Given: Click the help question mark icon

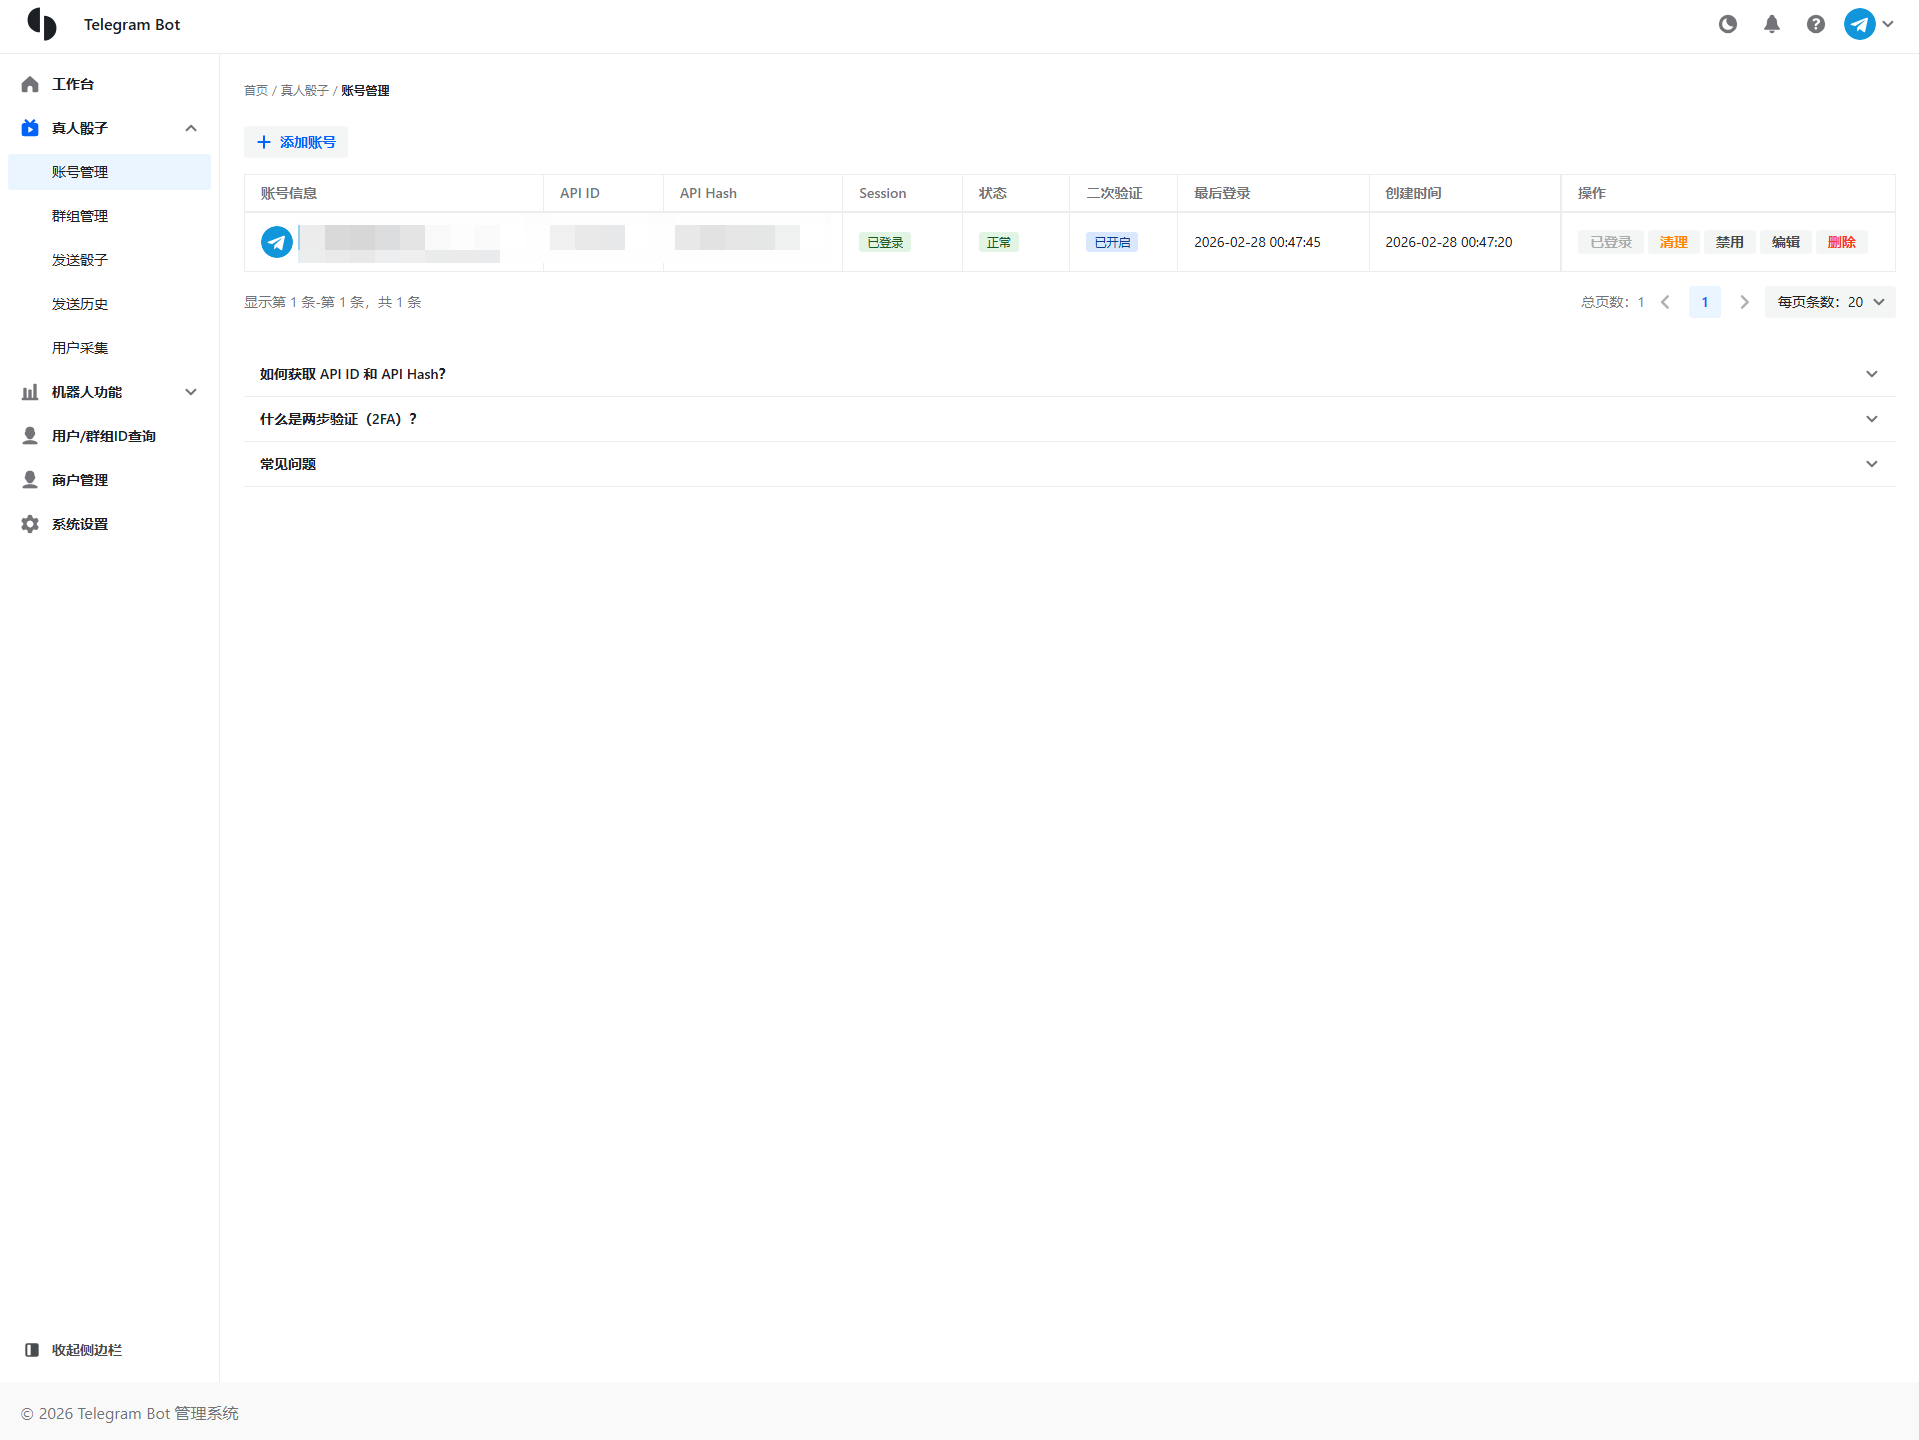Looking at the screenshot, I should pos(1815,24).
